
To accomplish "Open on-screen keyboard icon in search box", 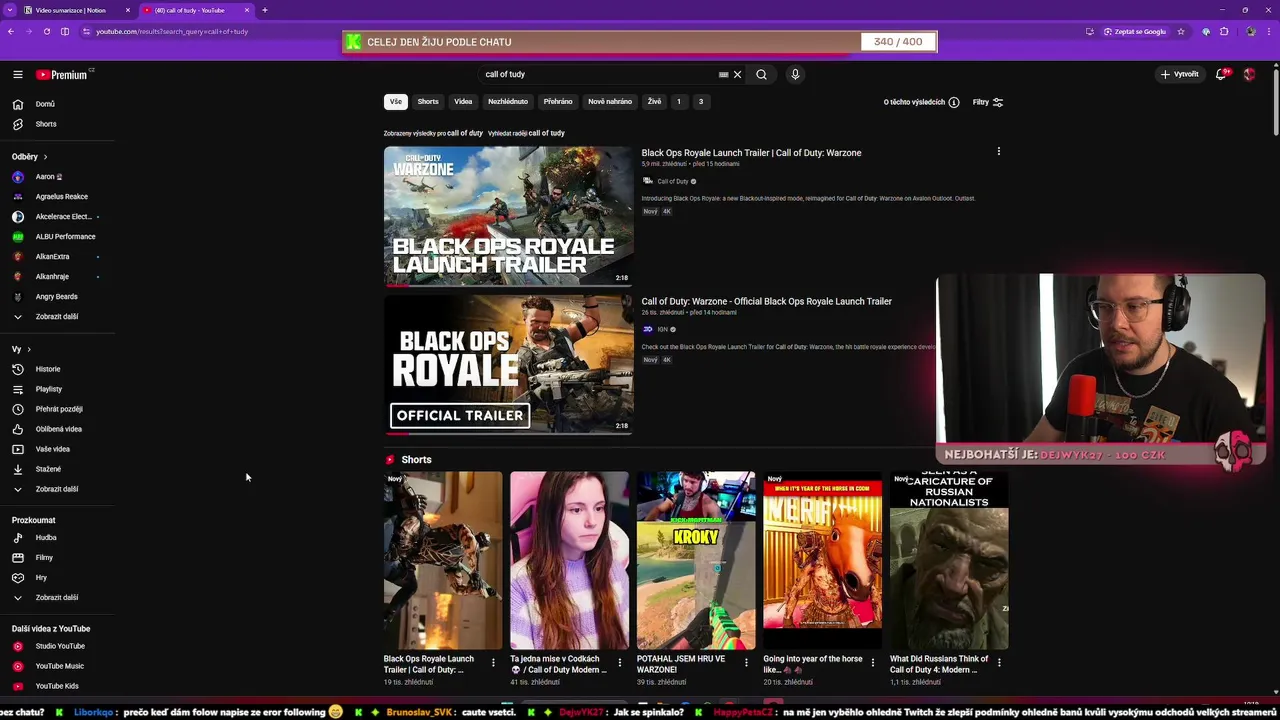I will (723, 74).
